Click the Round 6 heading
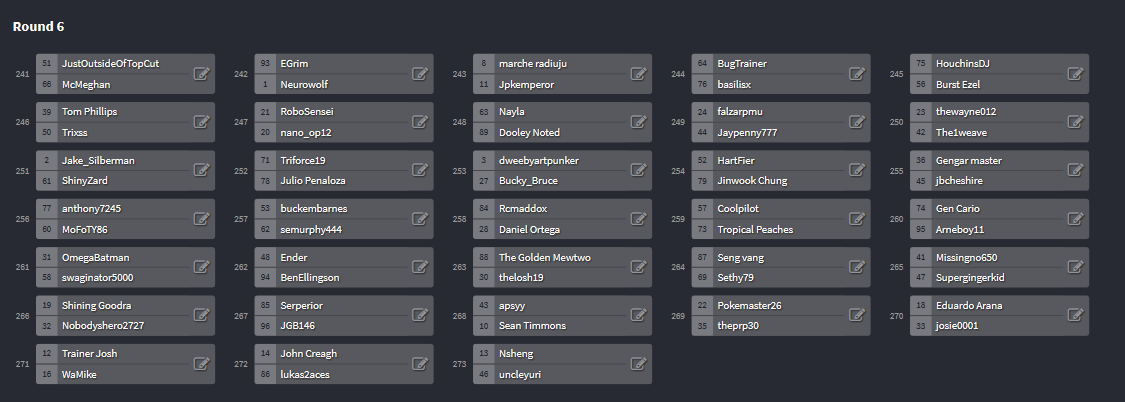This screenshot has height=402, width=1125. 39,27
